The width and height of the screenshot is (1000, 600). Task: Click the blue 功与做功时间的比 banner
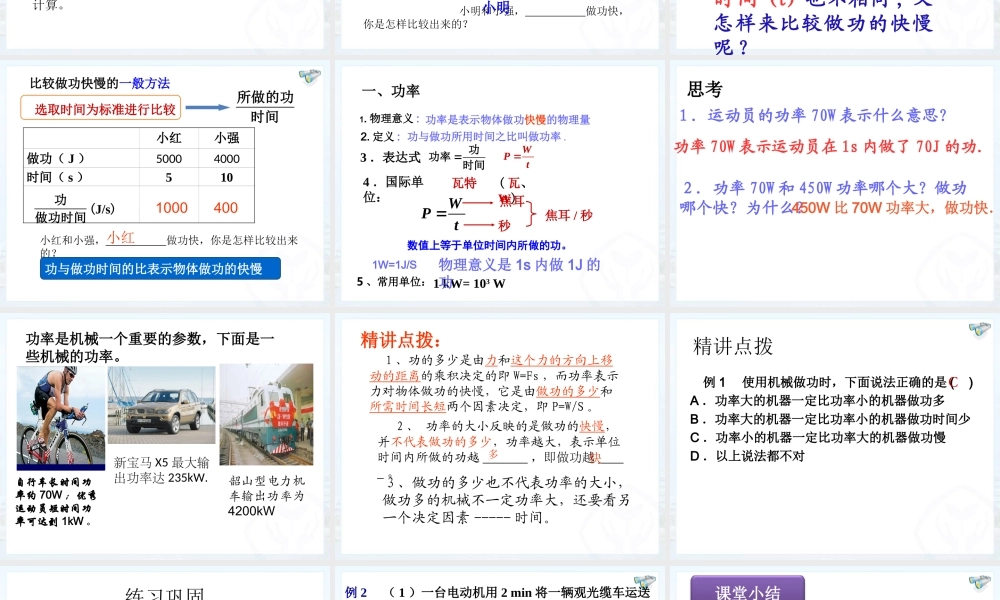coord(160,268)
